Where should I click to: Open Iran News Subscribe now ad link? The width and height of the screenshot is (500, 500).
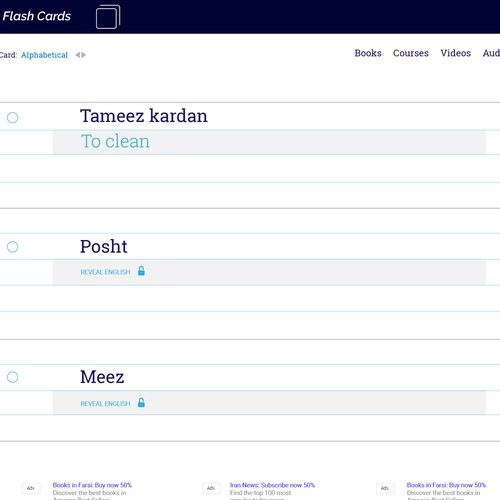click(272, 485)
